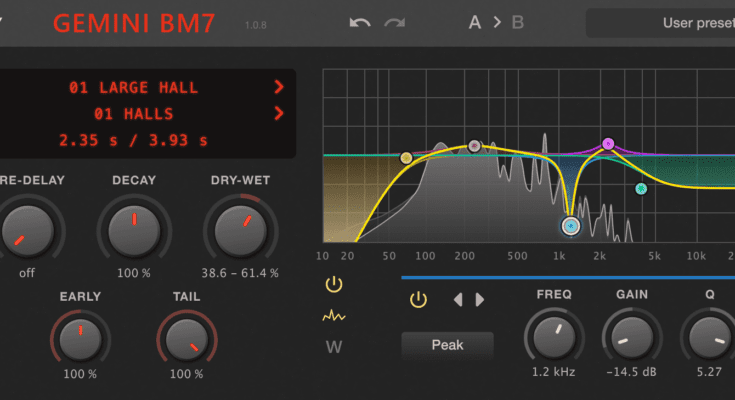735x400 pixels.
Task: Toggle the EQ section power button
Action: pos(334,285)
